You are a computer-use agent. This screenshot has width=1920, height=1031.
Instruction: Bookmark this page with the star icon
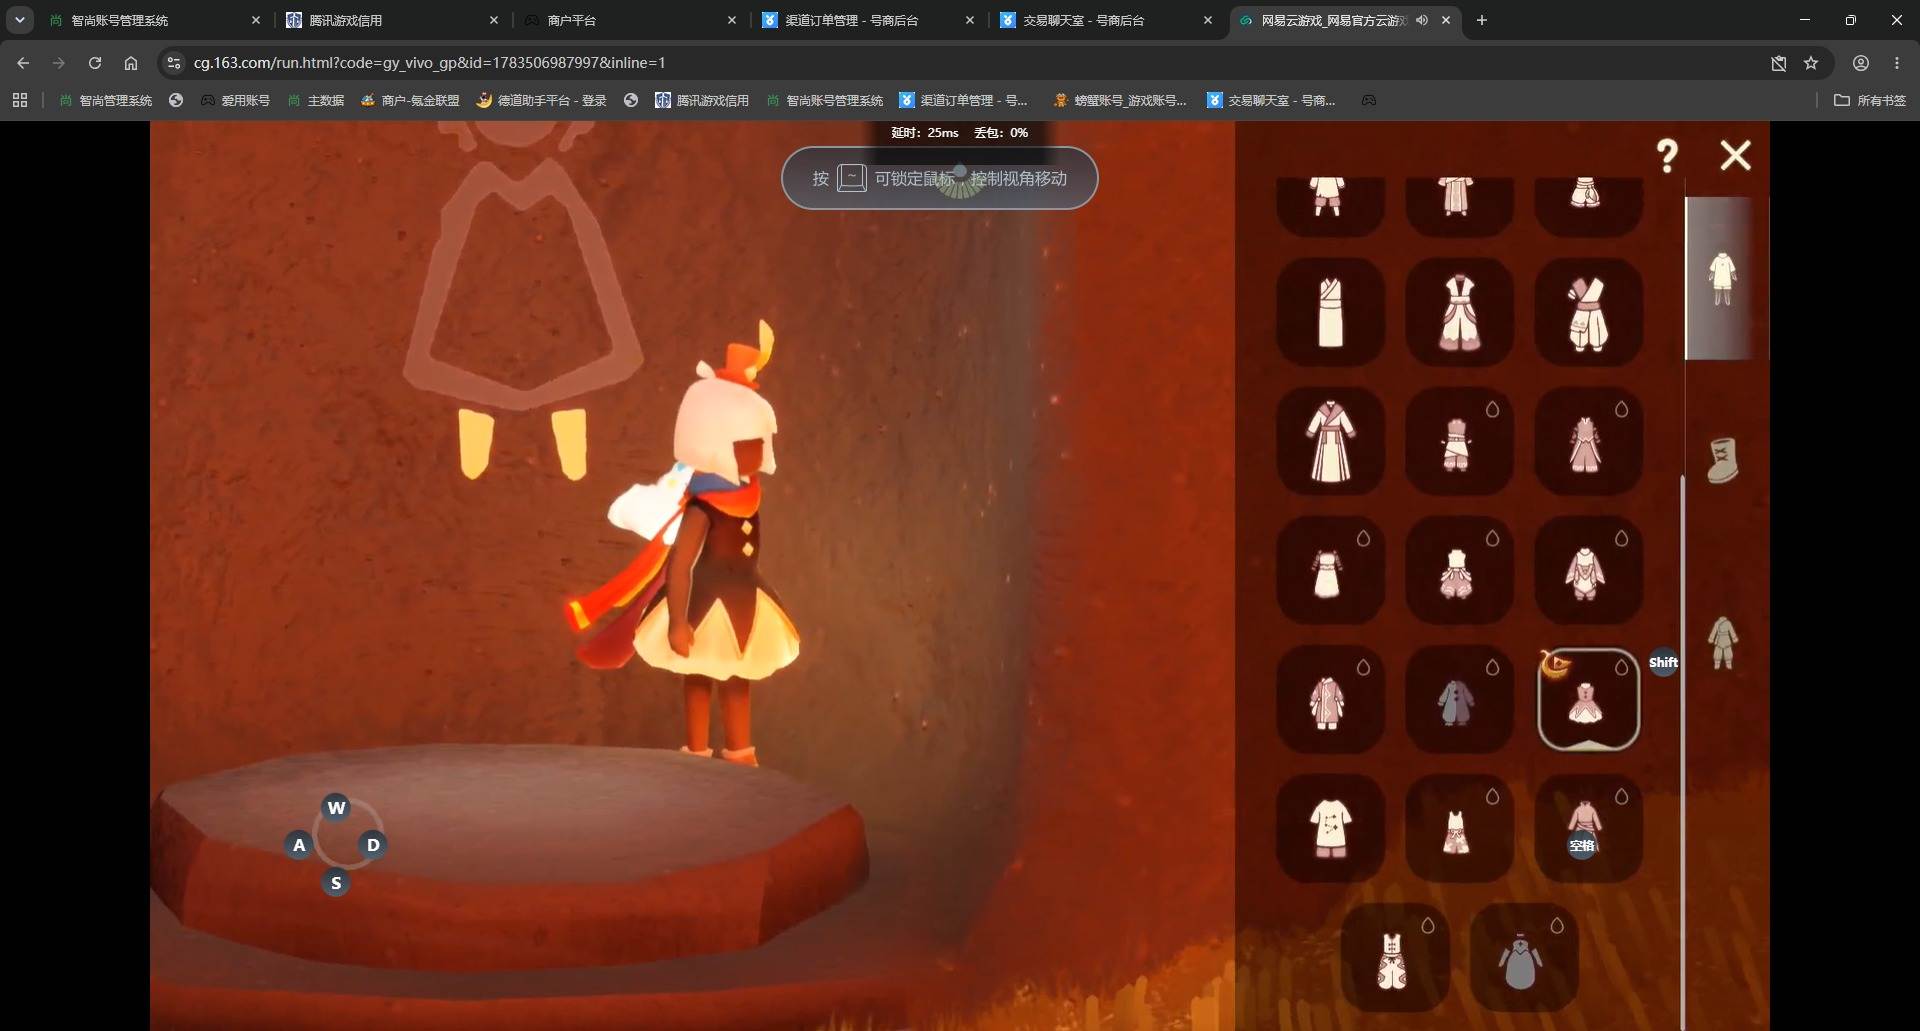click(1811, 63)
